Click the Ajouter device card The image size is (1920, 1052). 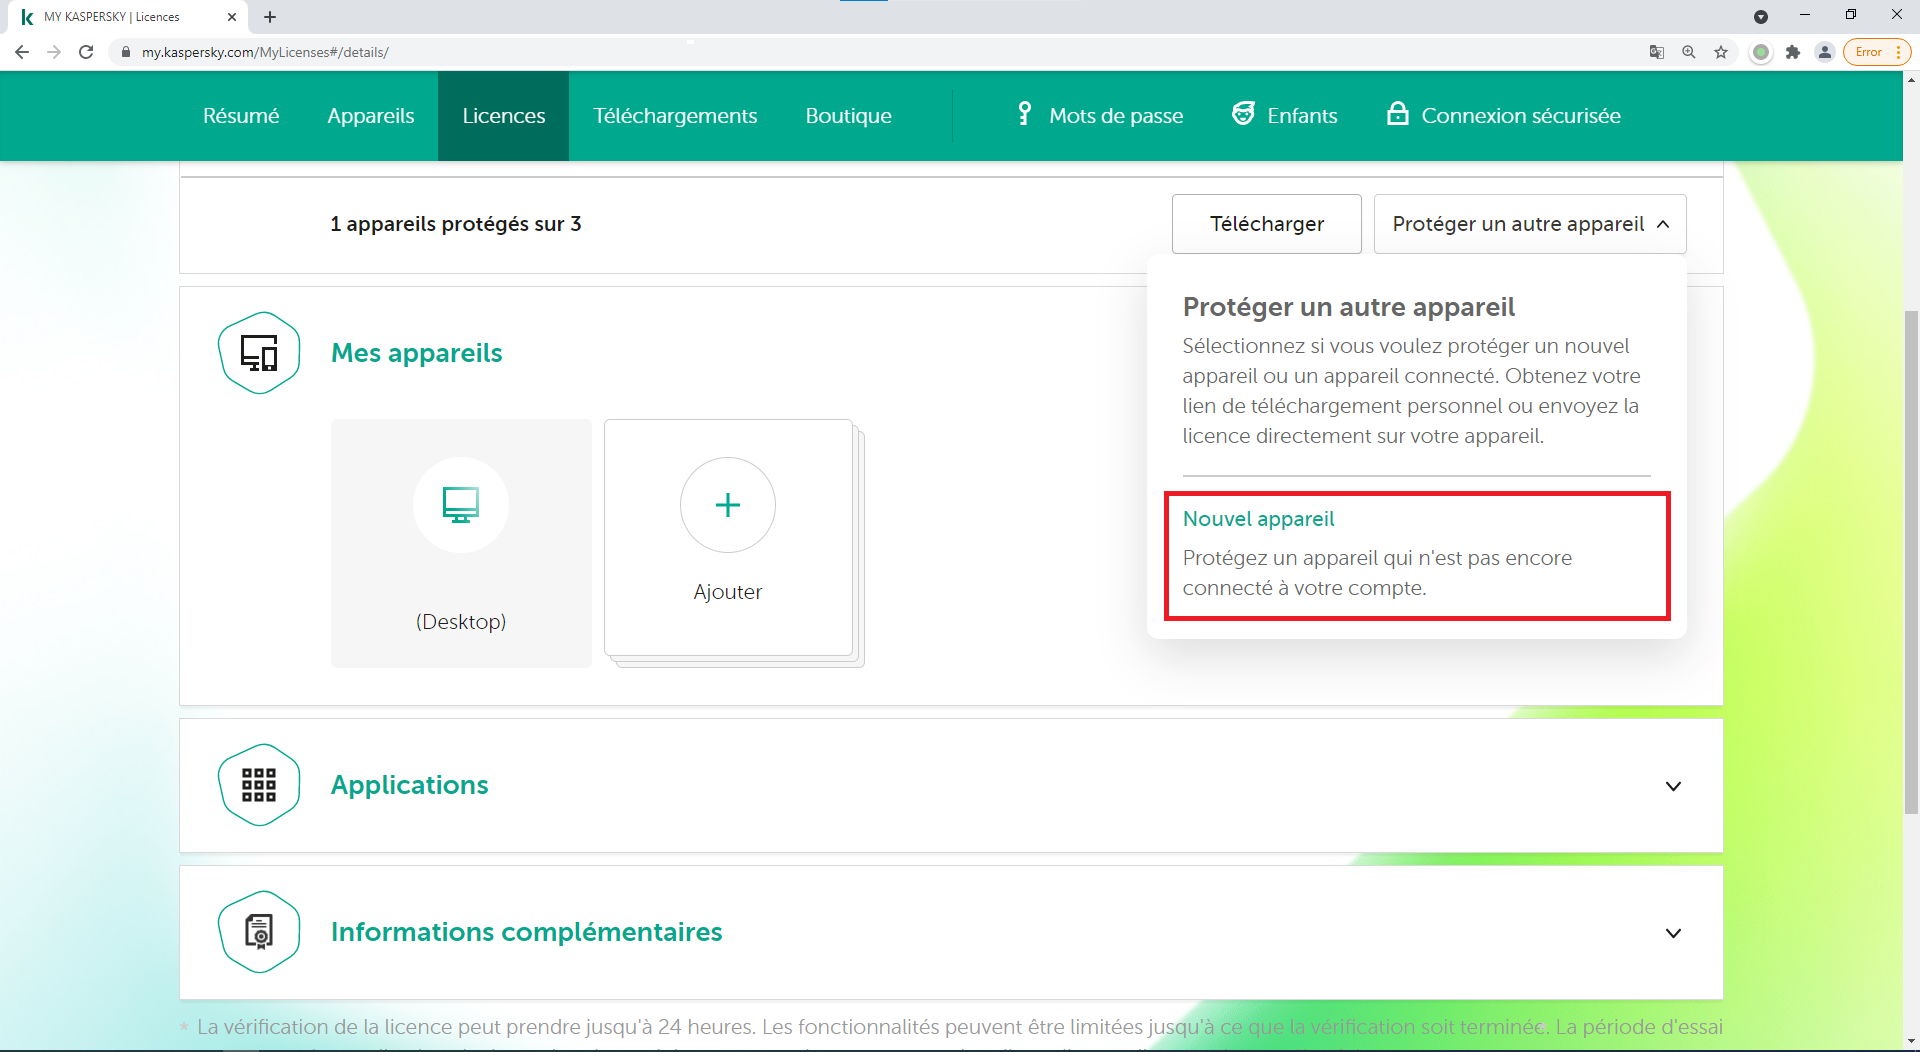click(728, 538)
